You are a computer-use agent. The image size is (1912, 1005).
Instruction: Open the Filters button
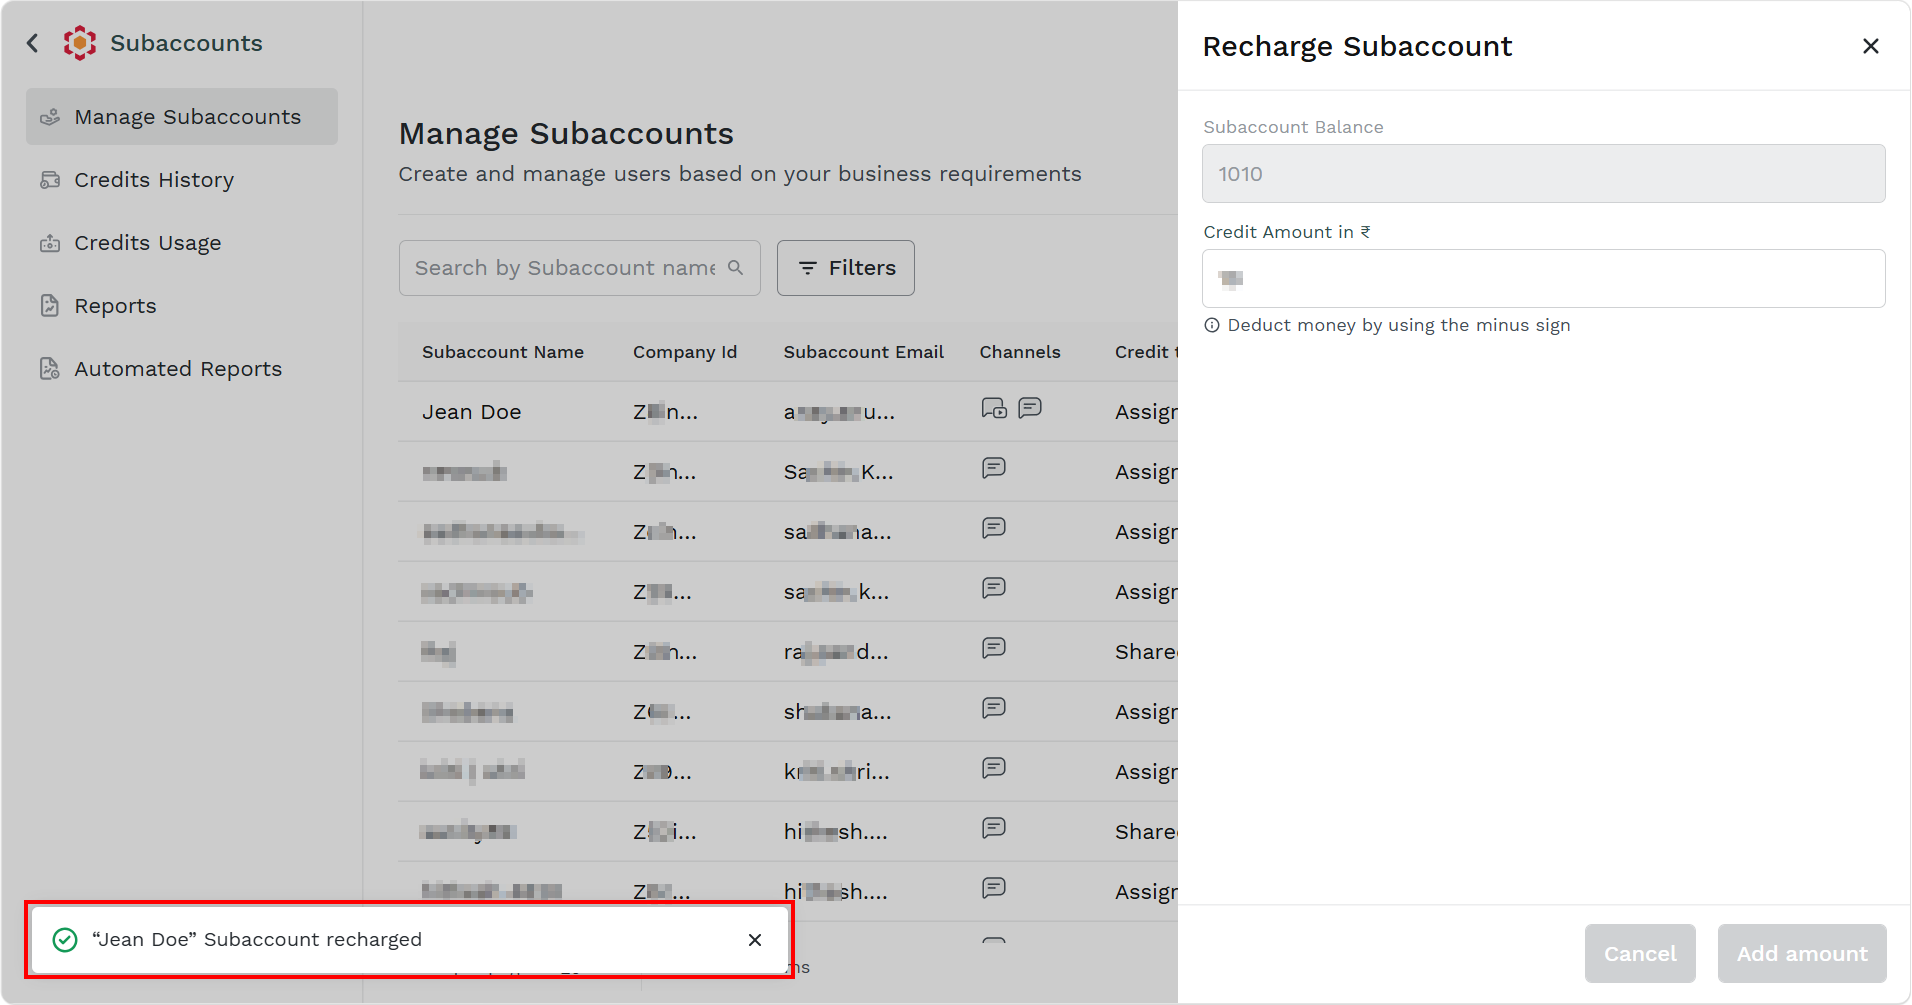846,268
